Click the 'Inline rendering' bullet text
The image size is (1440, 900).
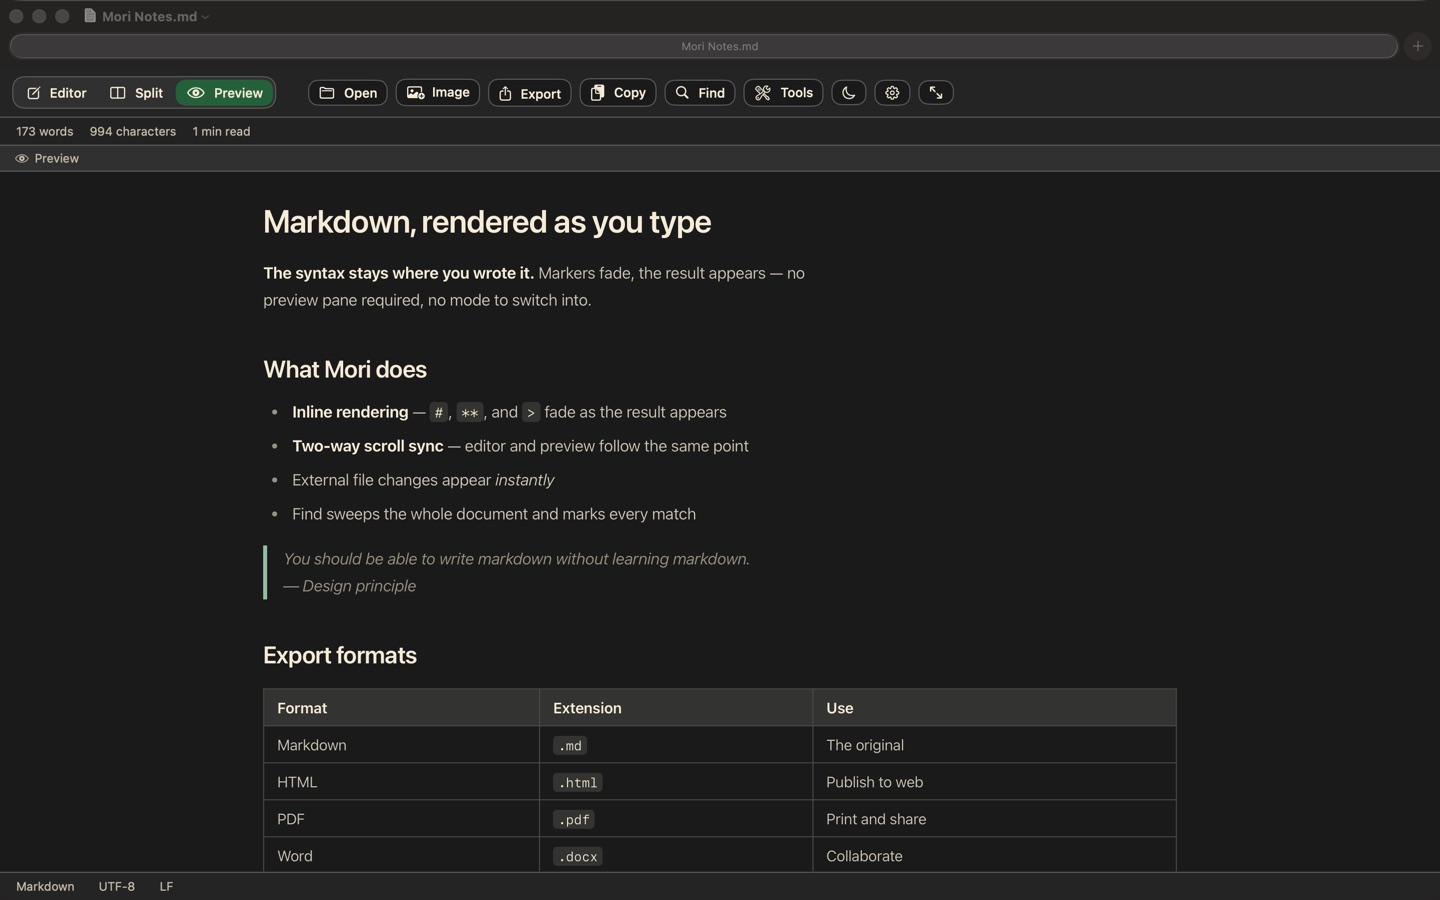click(350, 412)
